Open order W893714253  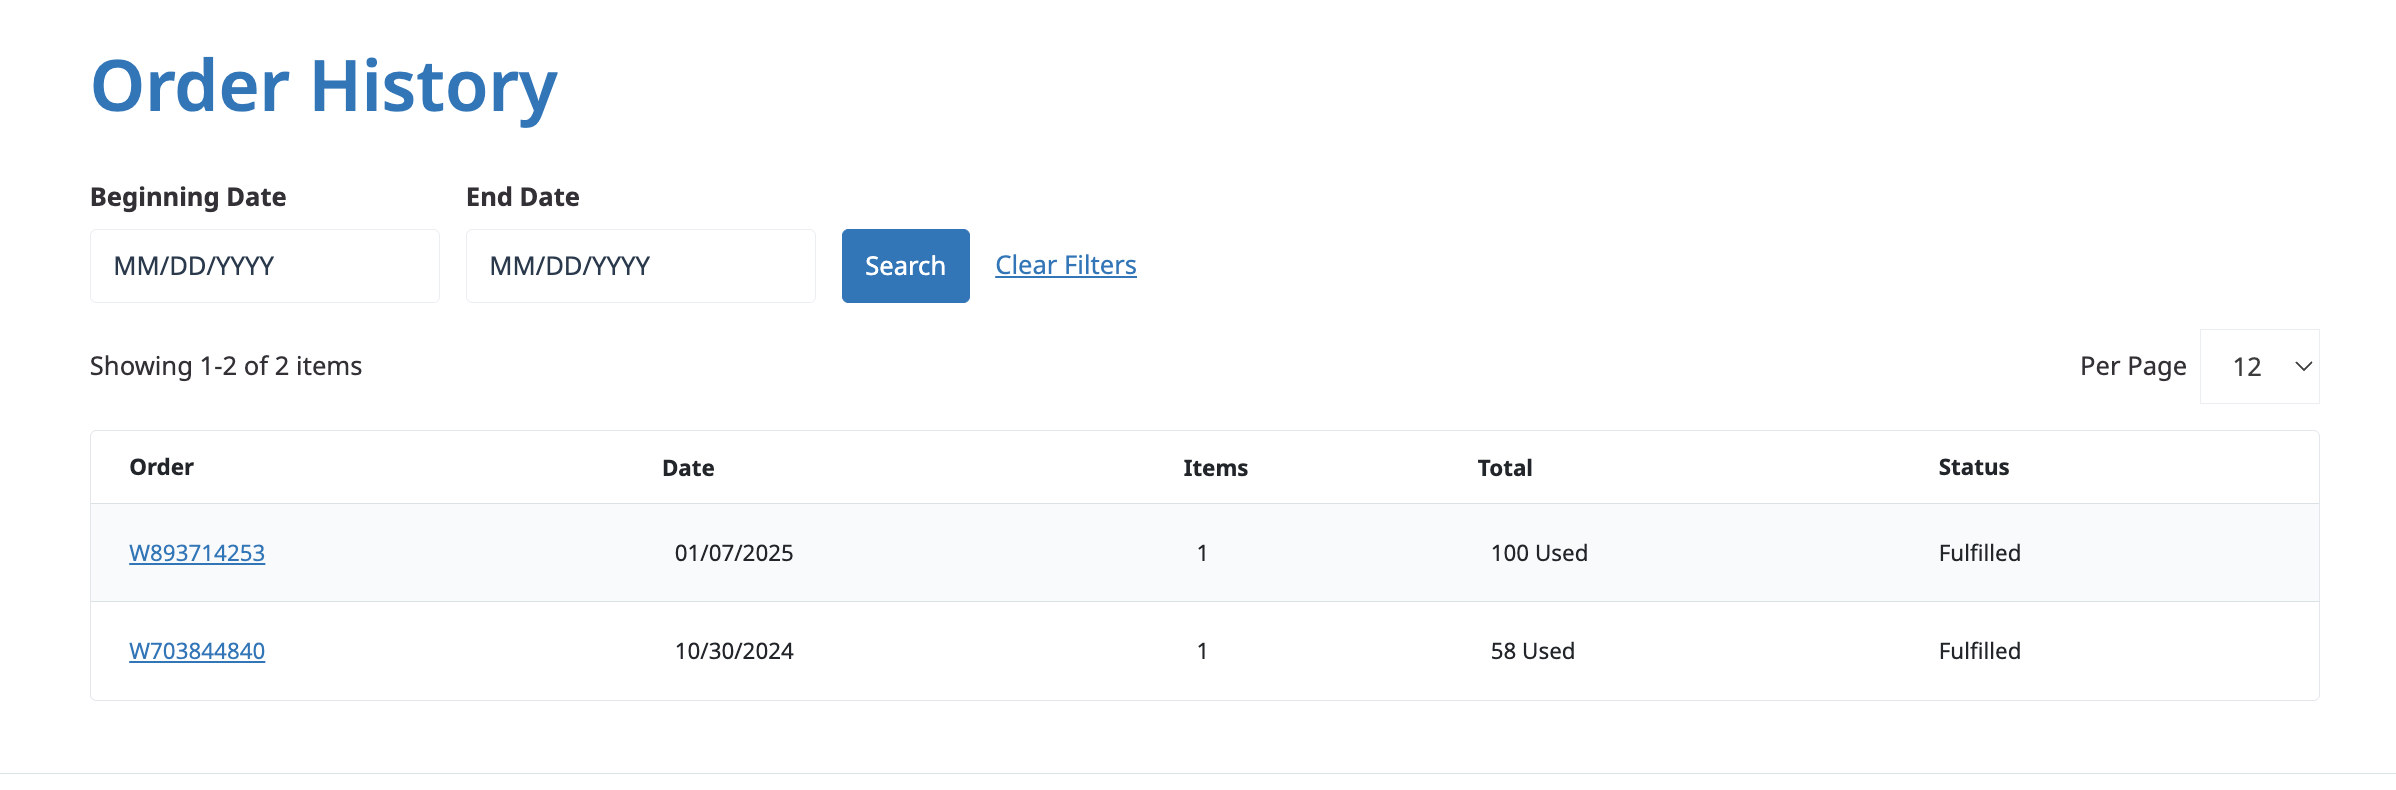pyautogui.click(x=197, y=553)
